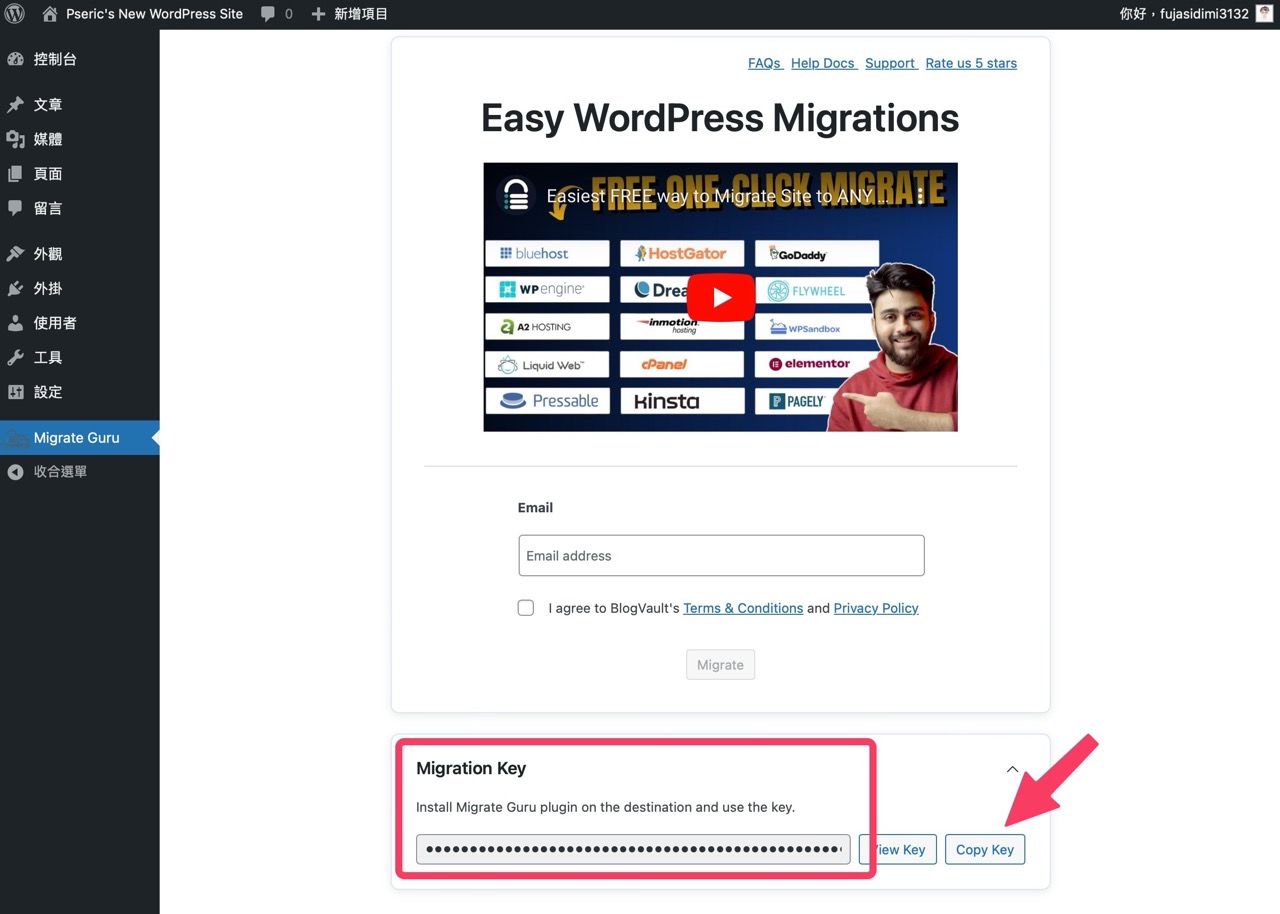Click the Migrate button
Screen dimensions: 1280x914
(x=720, y=665)
